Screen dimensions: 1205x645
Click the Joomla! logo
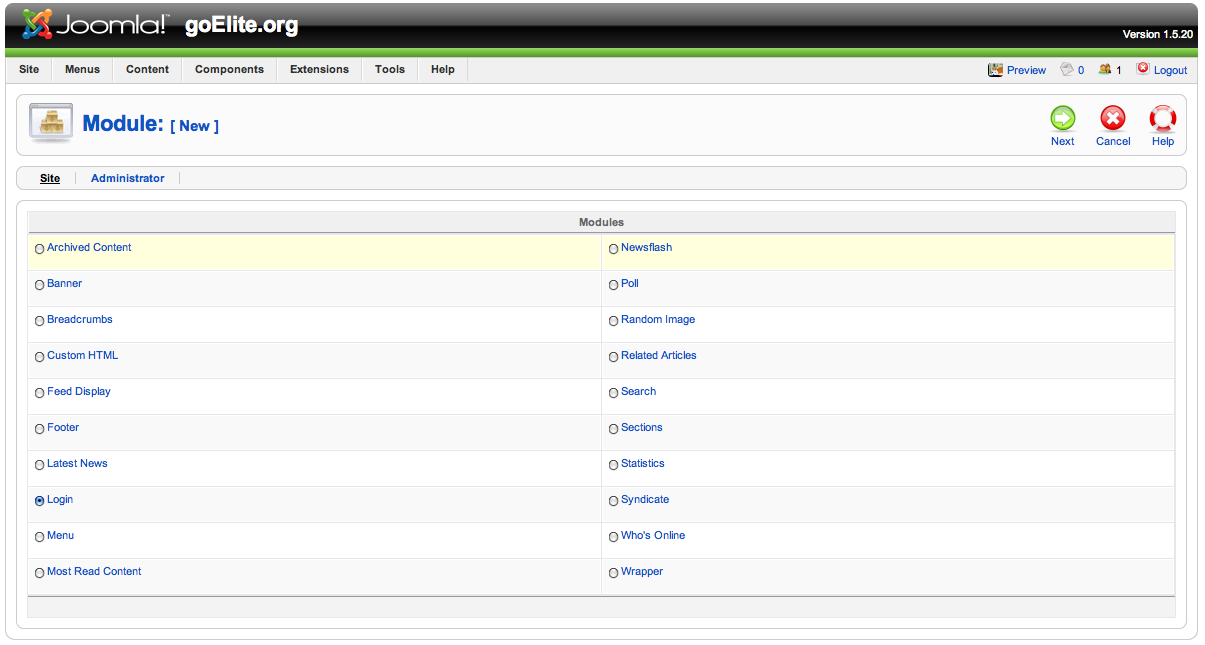(96, 25)
